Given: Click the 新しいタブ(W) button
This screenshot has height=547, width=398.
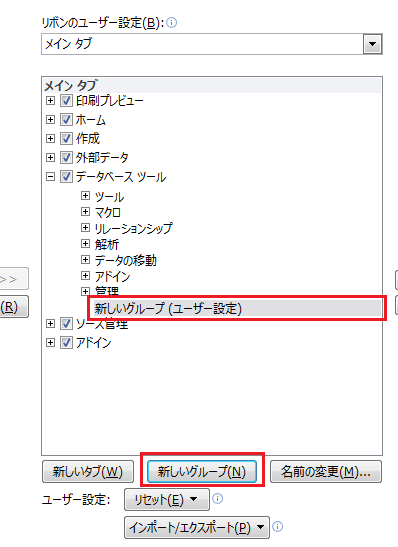Looking at the screenshot, I should pyautogui.click(x=88, y=472).
